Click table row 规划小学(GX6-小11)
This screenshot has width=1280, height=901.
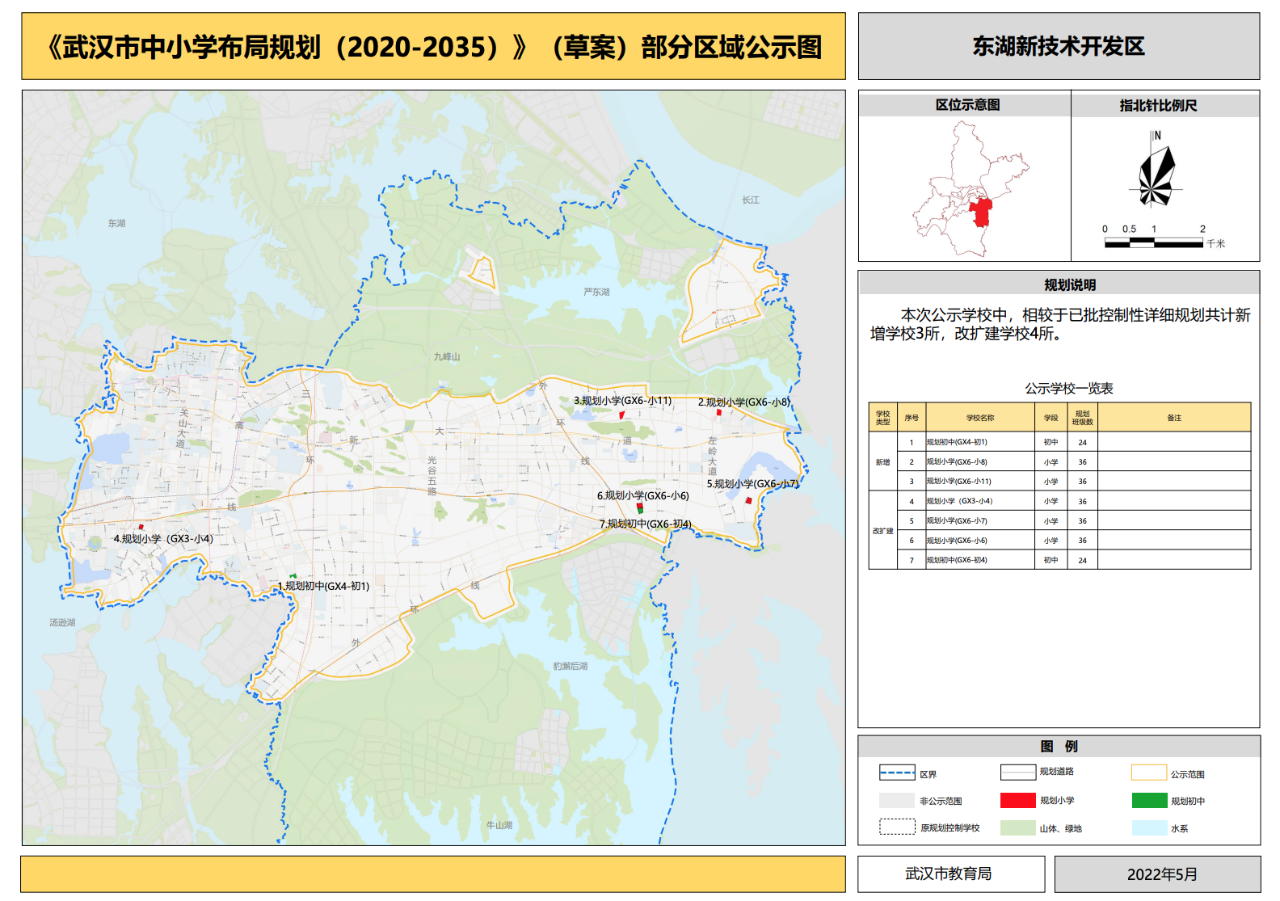(x=1074, y=481)
